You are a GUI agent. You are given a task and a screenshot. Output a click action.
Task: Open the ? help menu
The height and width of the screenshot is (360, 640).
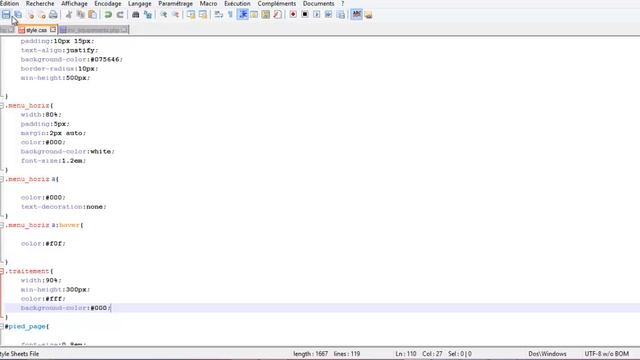[342, 3]
